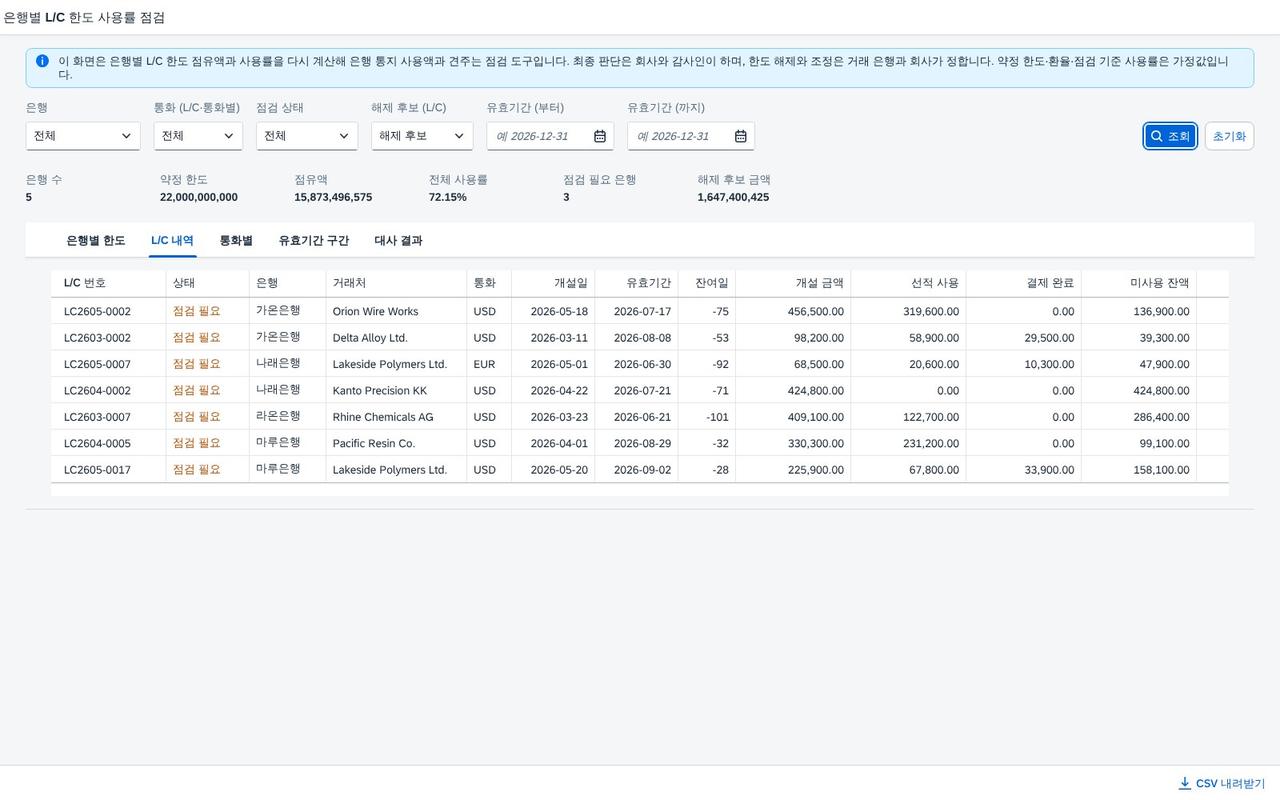Click the 라온은행 bank cell
The width and height of the screenshot is (1280, 800).
click(x=288, y=417)
